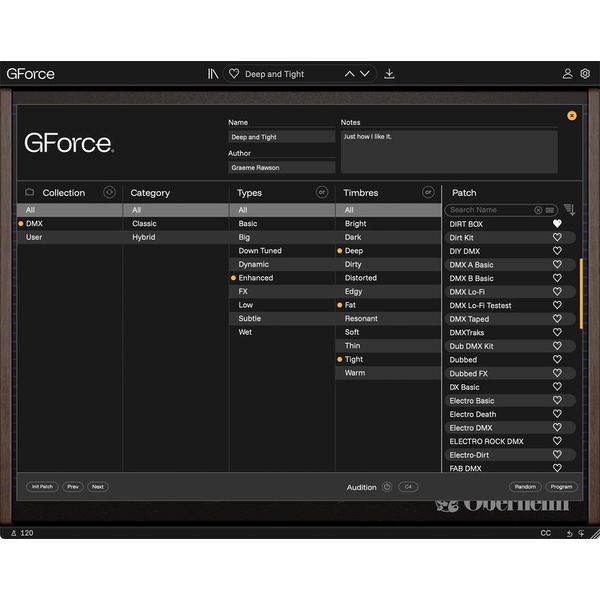Favorite the ELECTRO ROCK DMX patch

point(557,441)
